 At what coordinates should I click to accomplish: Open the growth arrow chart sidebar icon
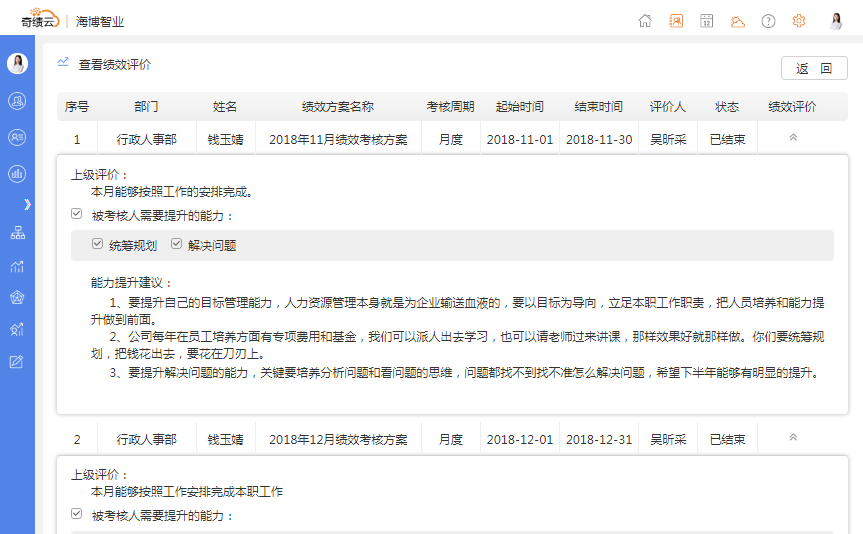tap(17, 329)
